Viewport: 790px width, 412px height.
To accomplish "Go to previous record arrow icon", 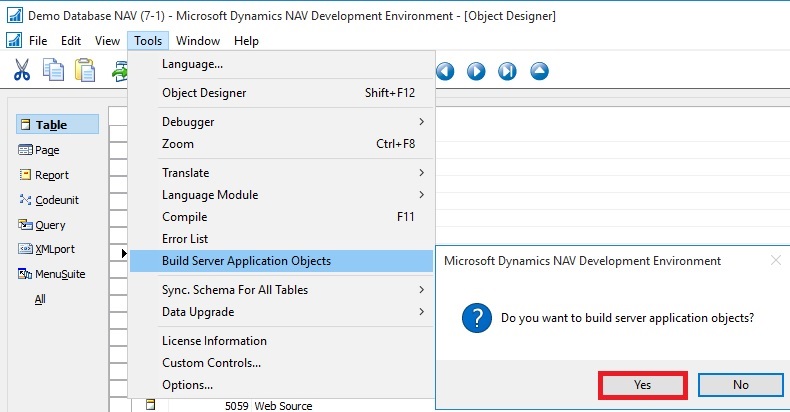I will coord(445,71).
